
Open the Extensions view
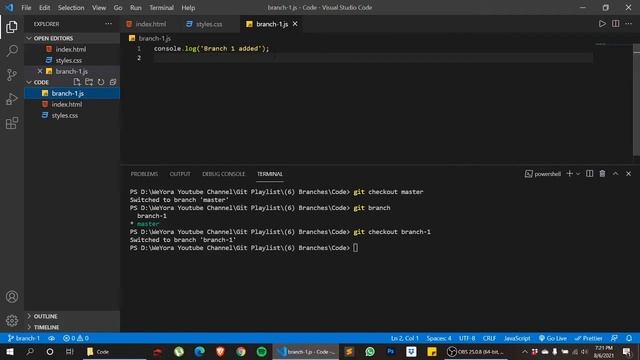12,123
